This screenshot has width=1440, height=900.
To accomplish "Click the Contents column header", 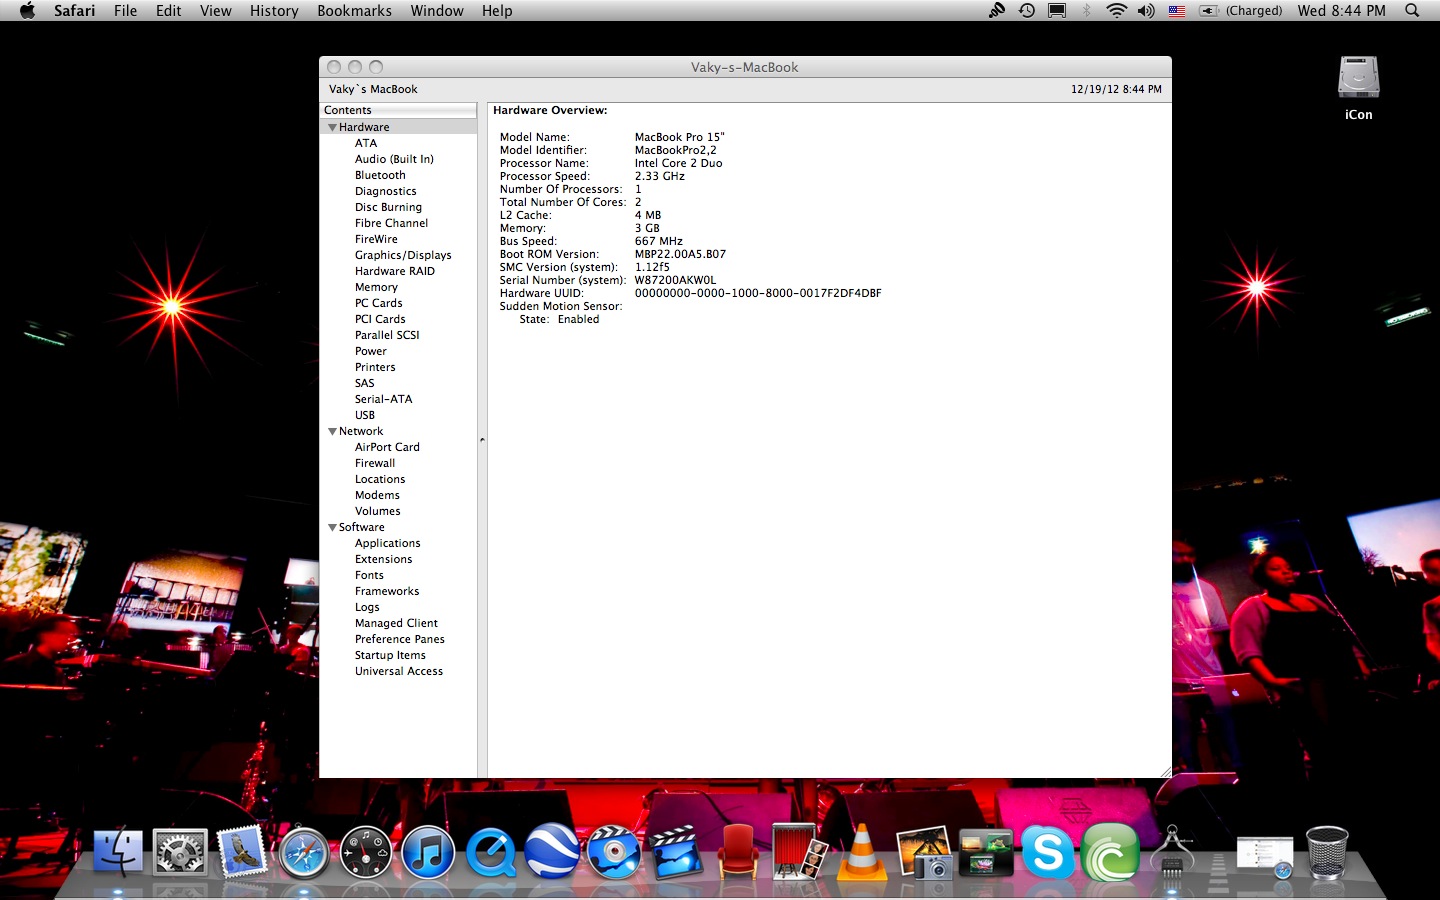I will tap(398, 110).
